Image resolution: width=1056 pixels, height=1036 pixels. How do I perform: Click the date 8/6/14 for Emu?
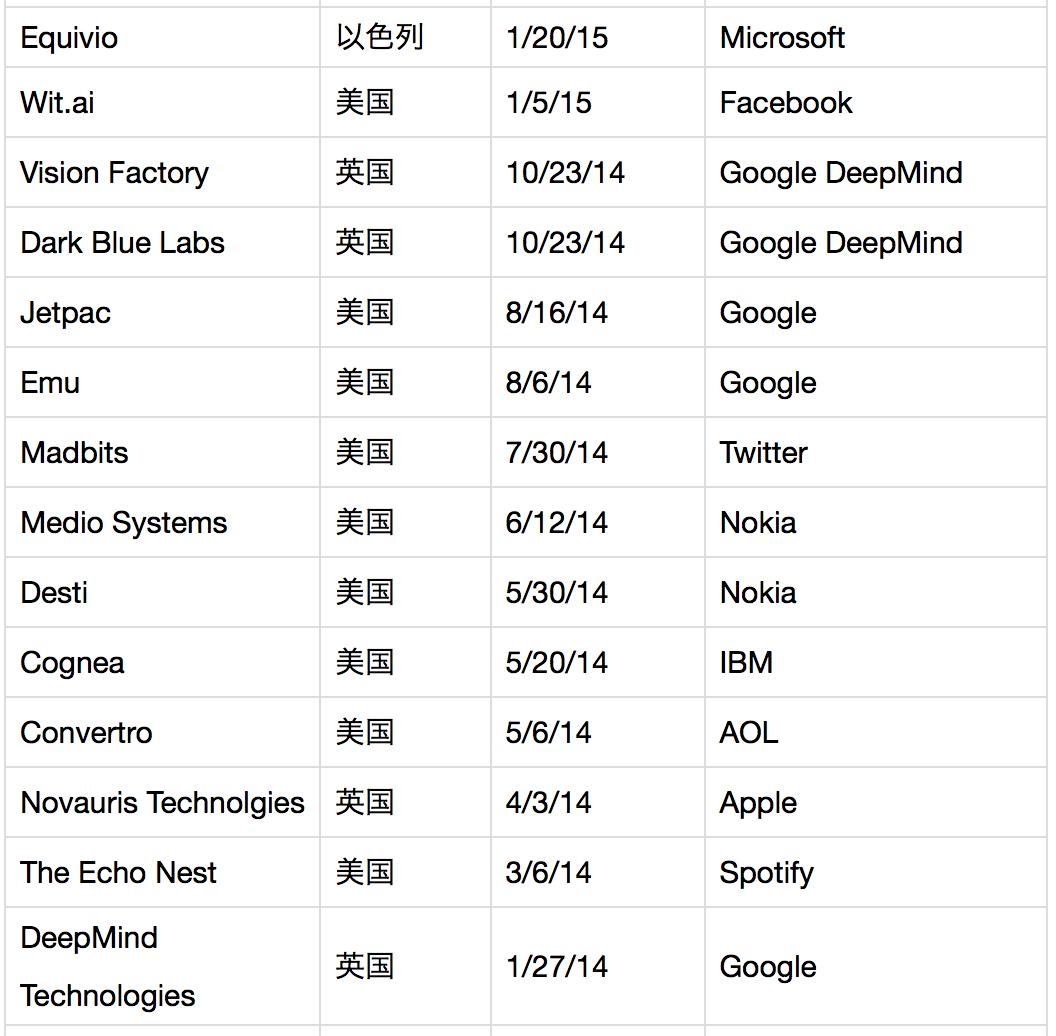[548, 383]
